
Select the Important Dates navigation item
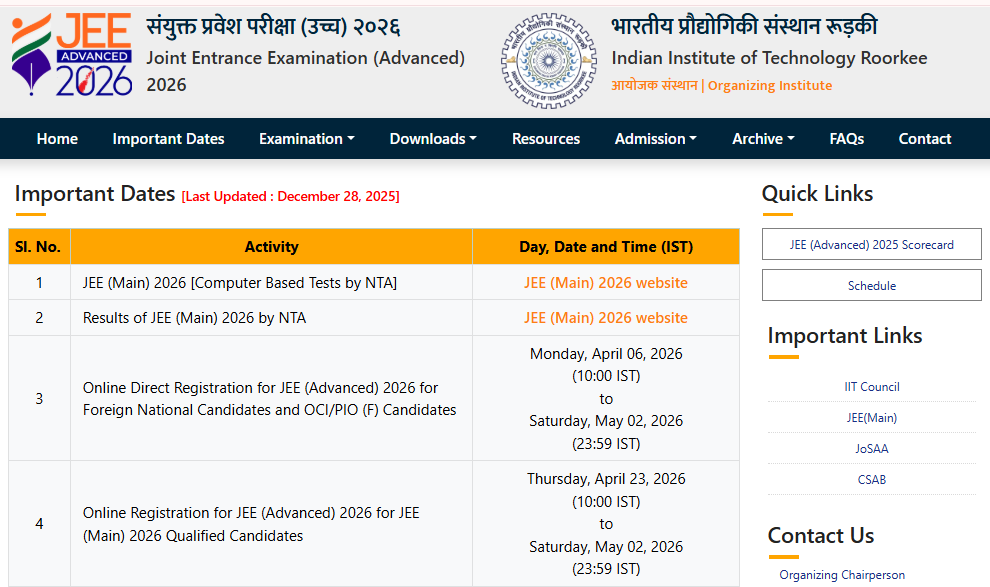[x=168, y=139]
